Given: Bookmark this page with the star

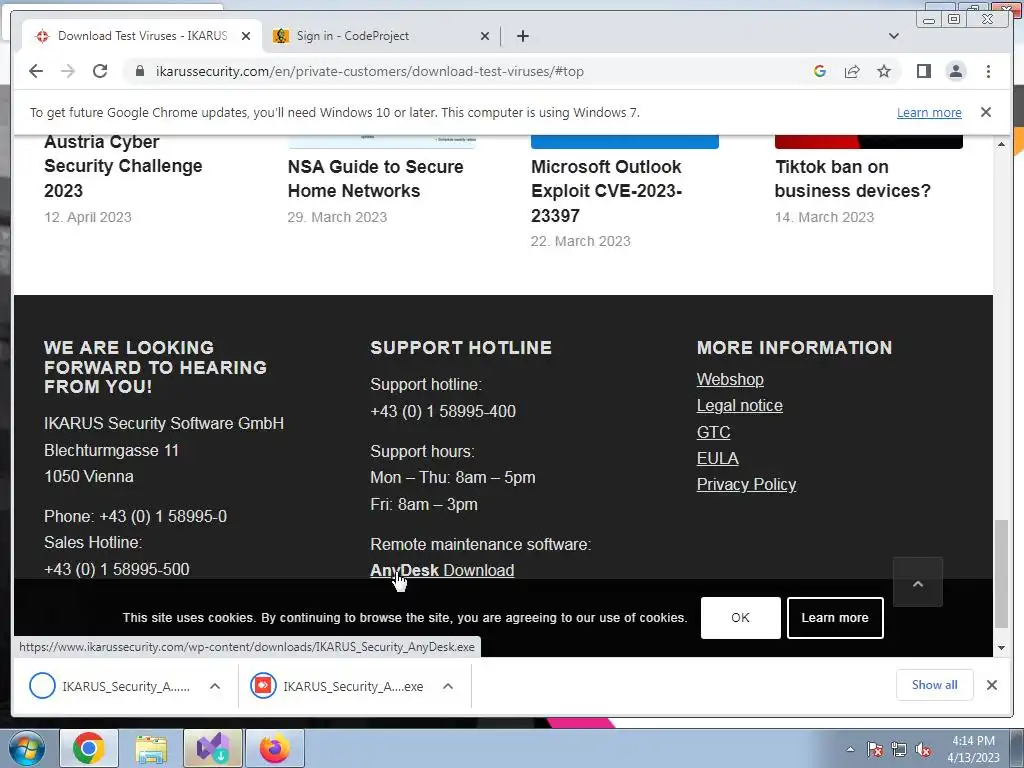Looking at the screenshot, I should [884, 71].
